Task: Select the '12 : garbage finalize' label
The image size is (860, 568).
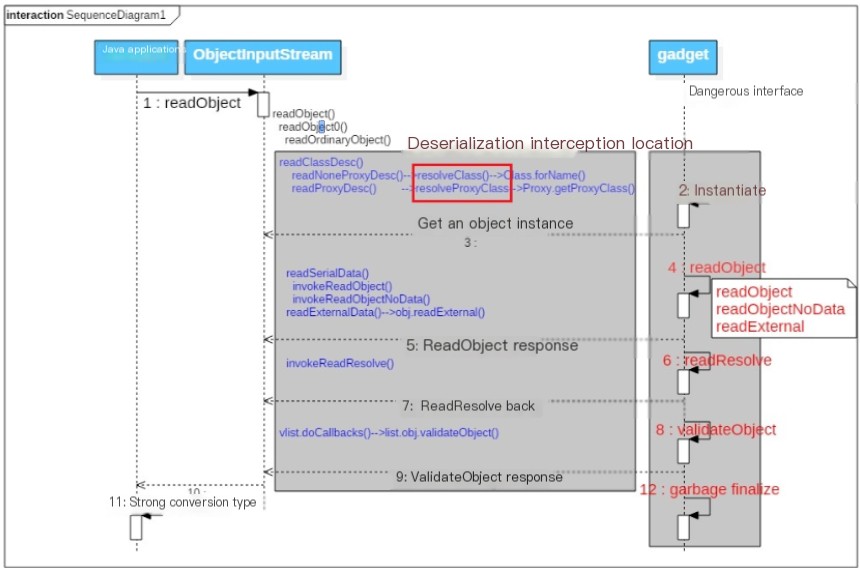Action: [709, 490]
